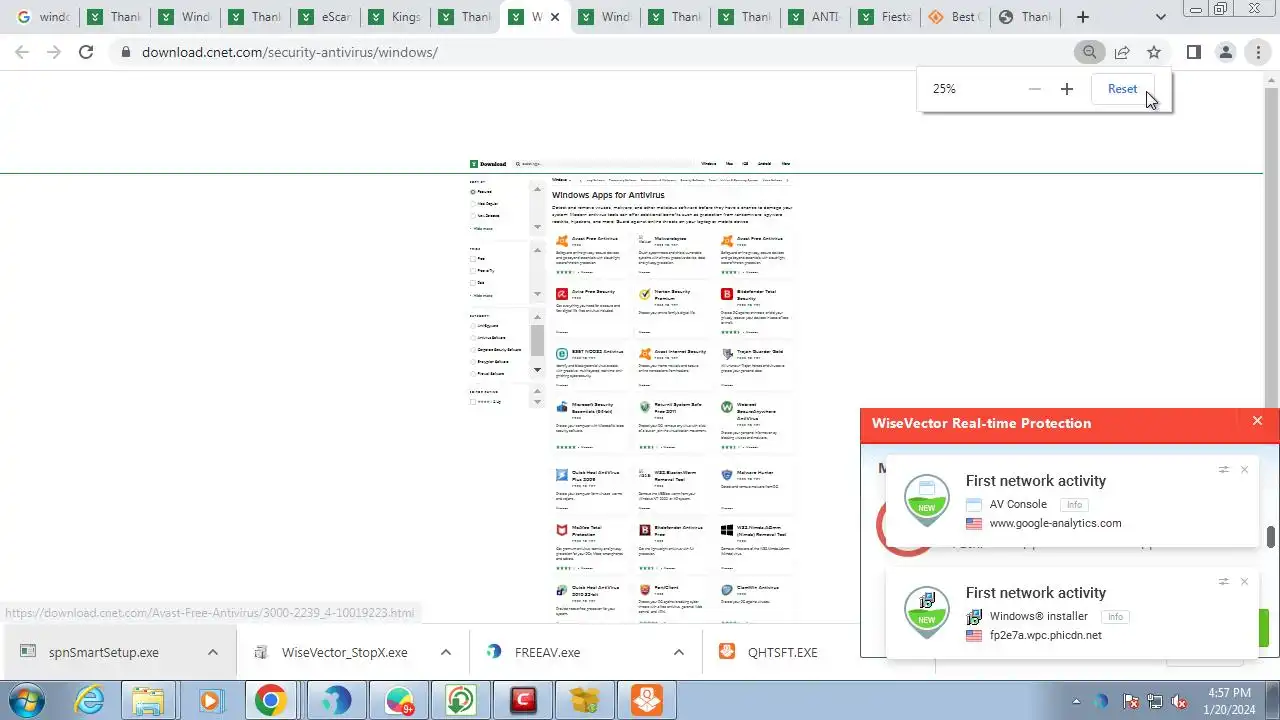Click the Bitdefender Total Security icon
The height and width of the screenshot is (720, 1280).
[x=727, y=295]
